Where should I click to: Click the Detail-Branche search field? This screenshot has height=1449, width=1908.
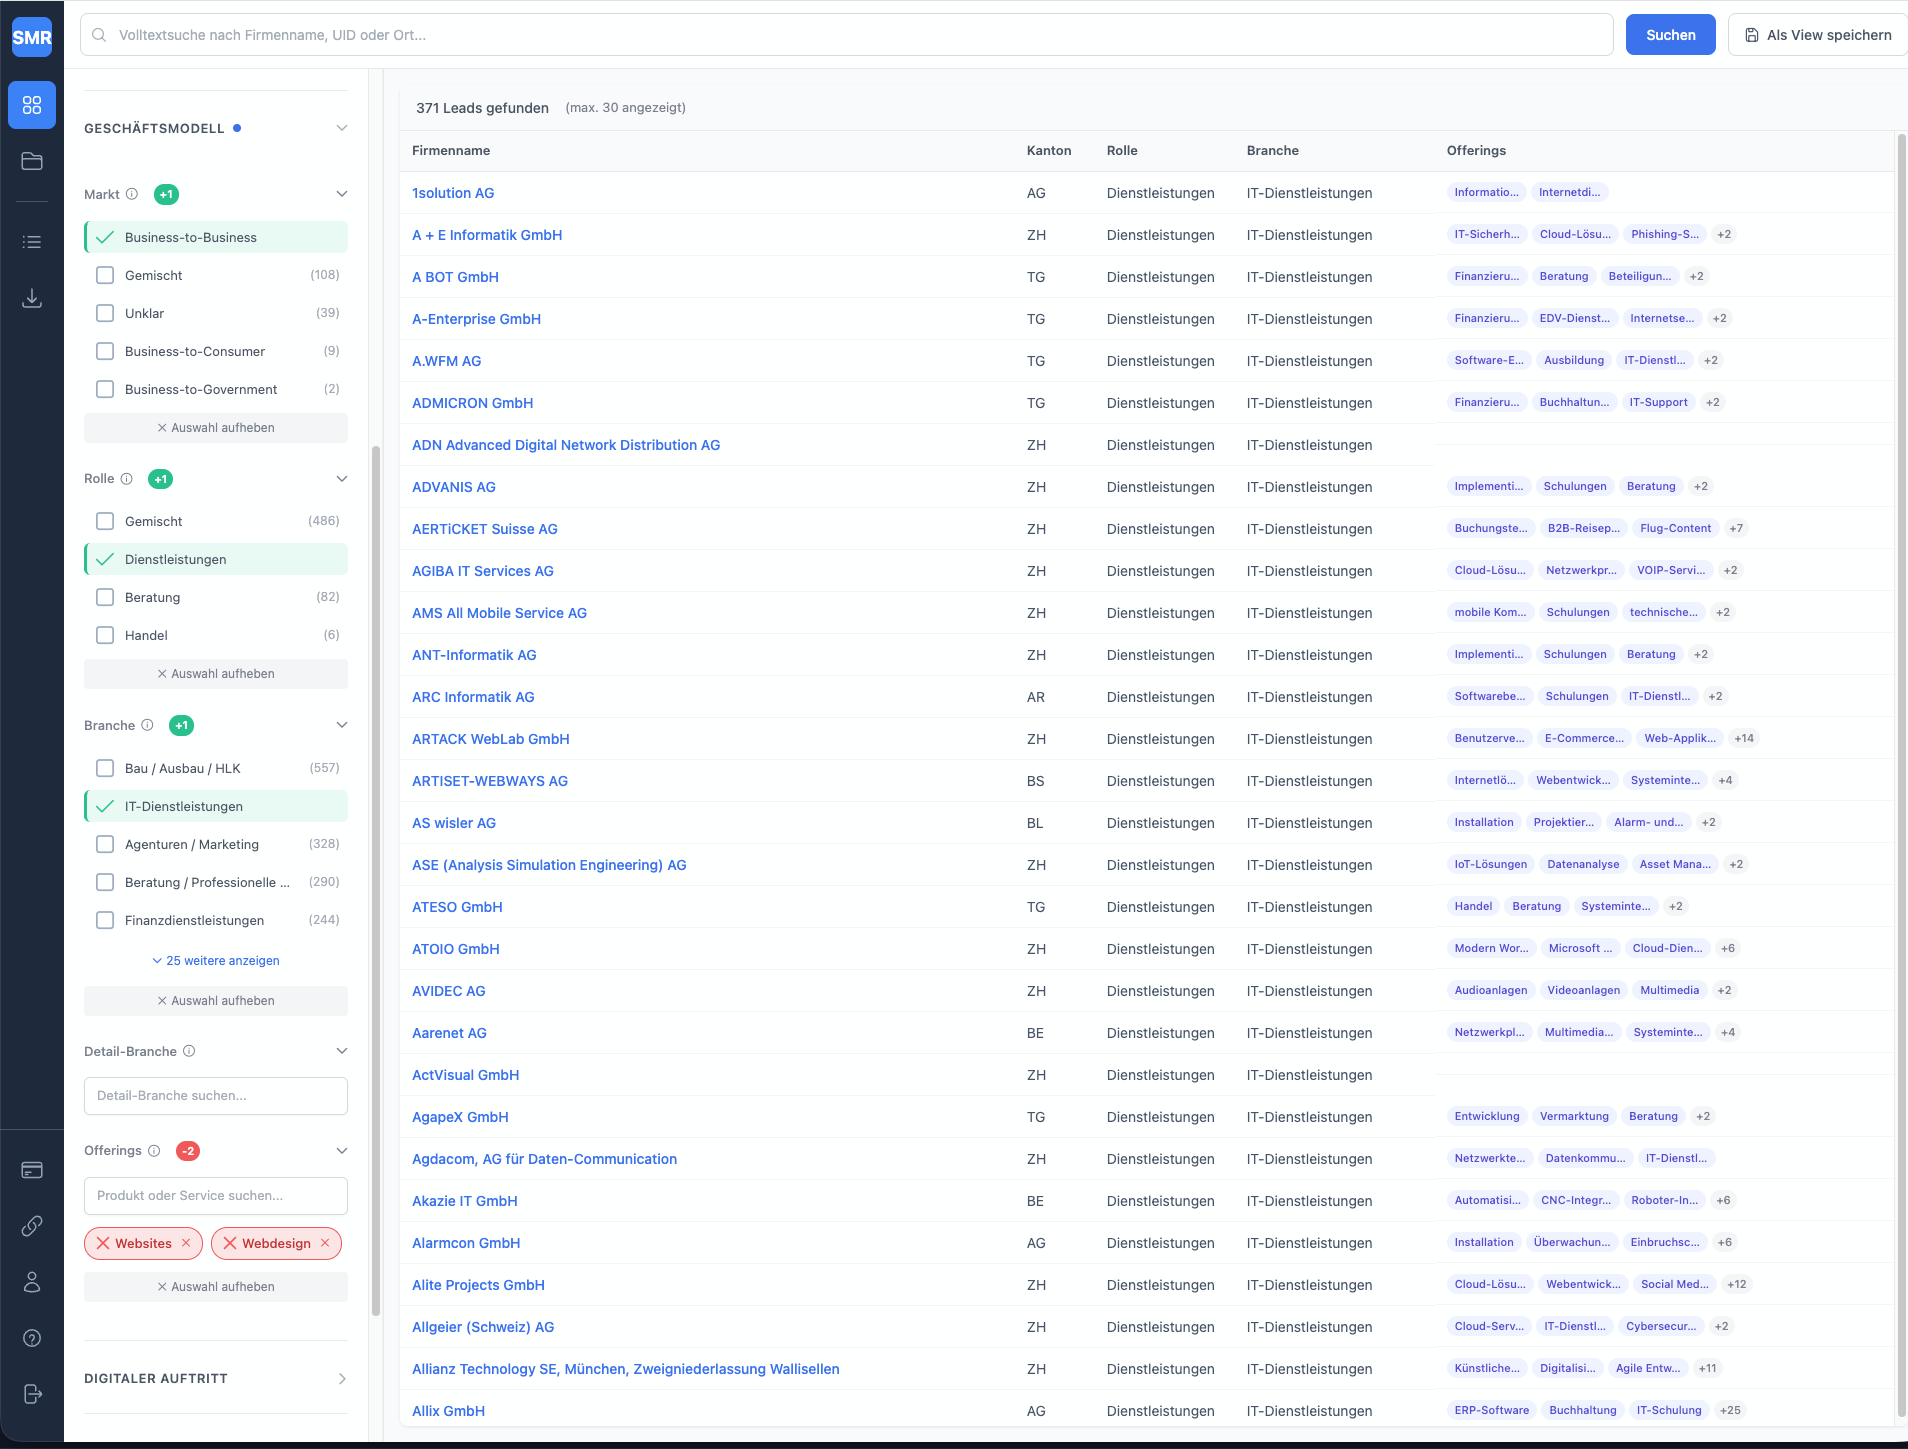click(x=216, y=1095)
